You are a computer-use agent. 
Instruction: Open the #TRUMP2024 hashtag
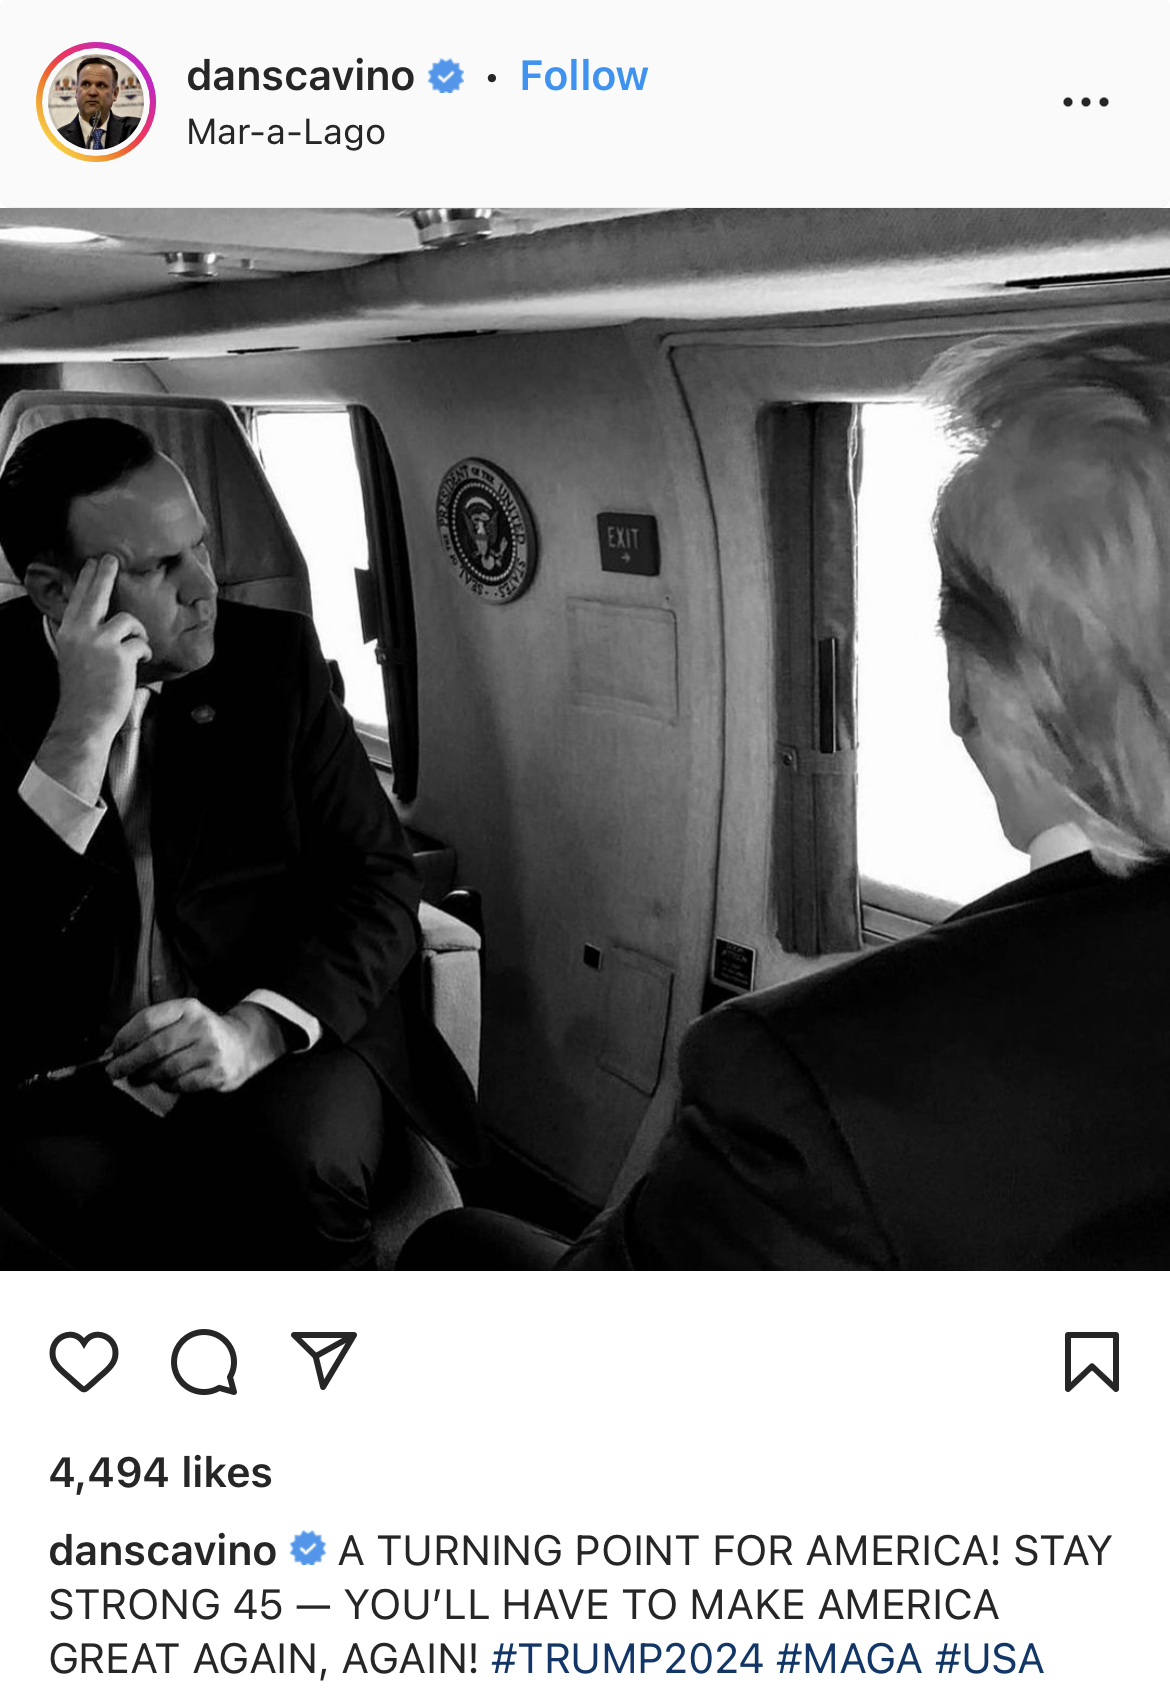pos(627,1659)
